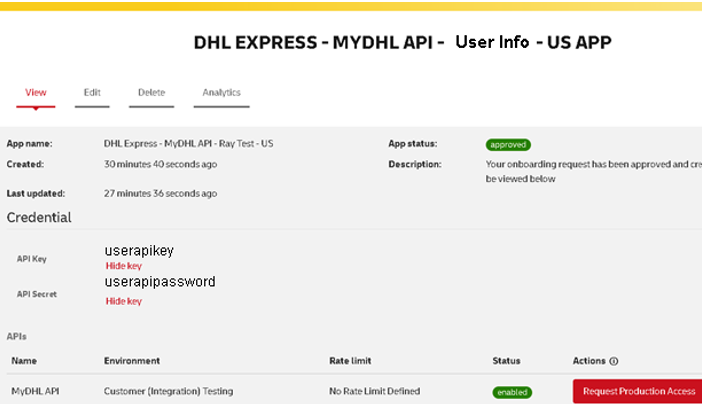Click the Credential section heading
Viewport: 702px width, 404px height.
(x=39, y=218)
